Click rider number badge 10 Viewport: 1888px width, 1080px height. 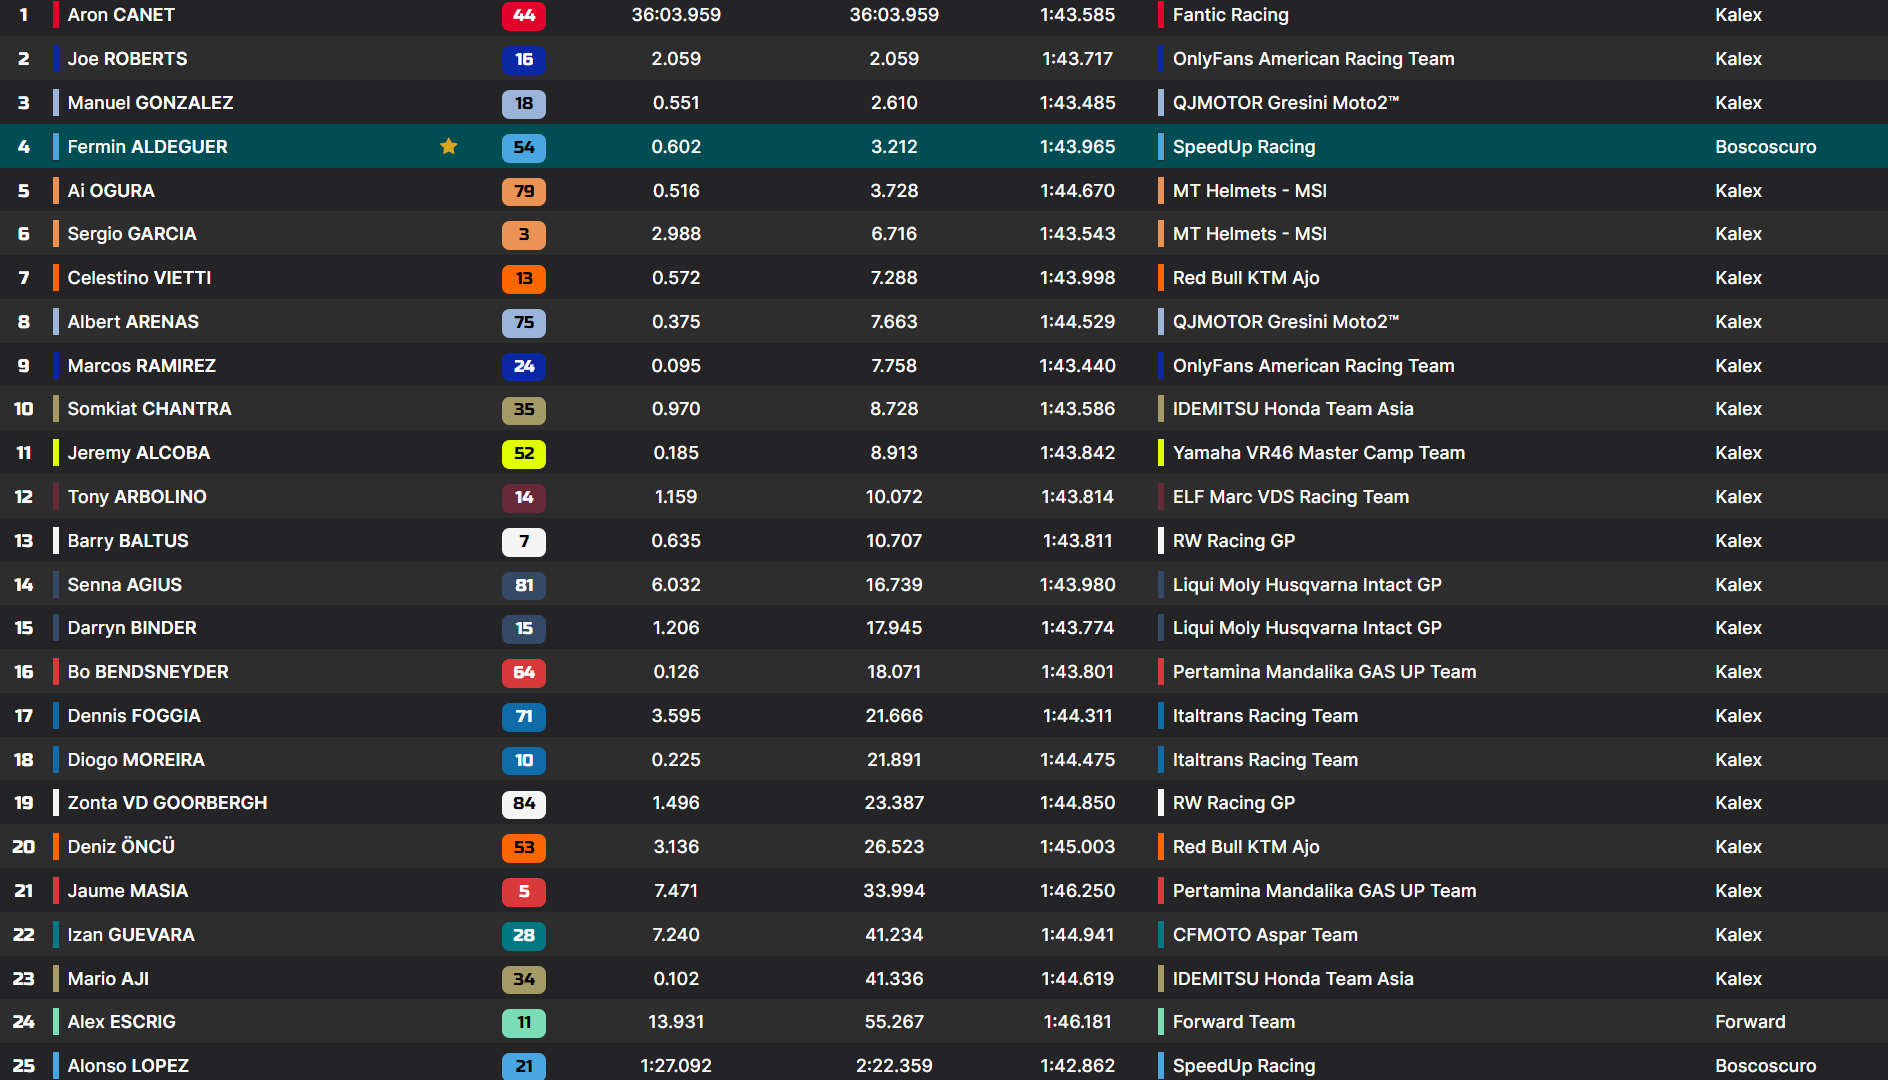524,760
